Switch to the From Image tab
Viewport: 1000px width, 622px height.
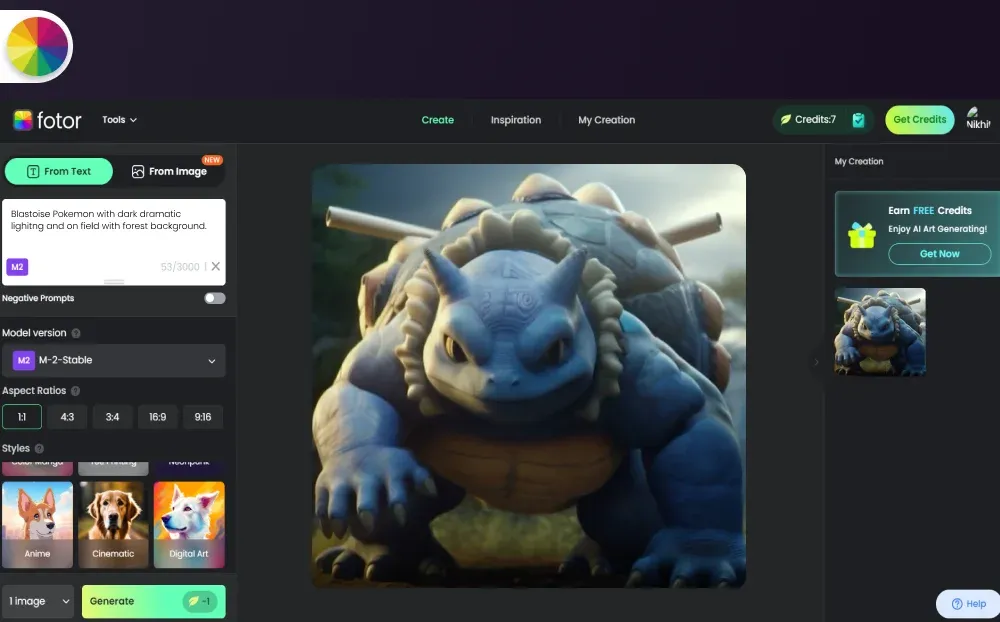tap(169, 172)
